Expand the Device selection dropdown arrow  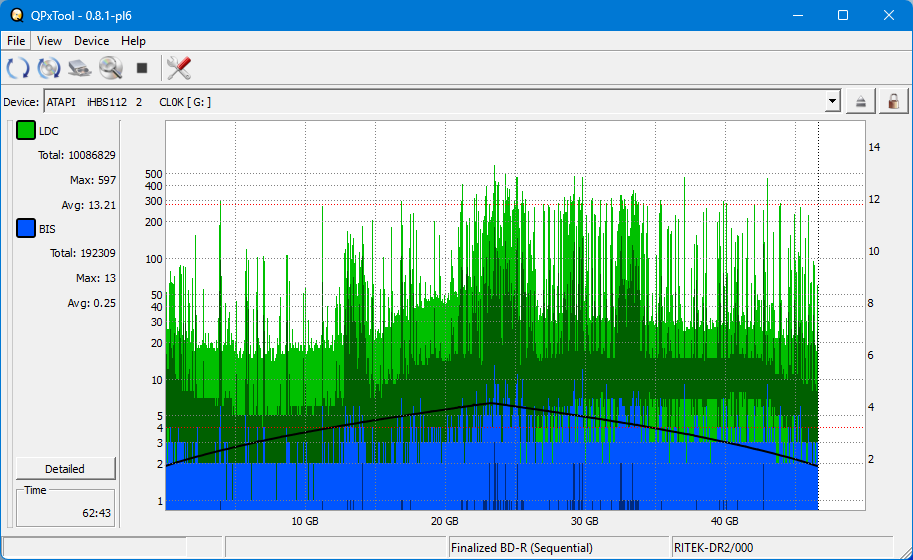(832, 101)
